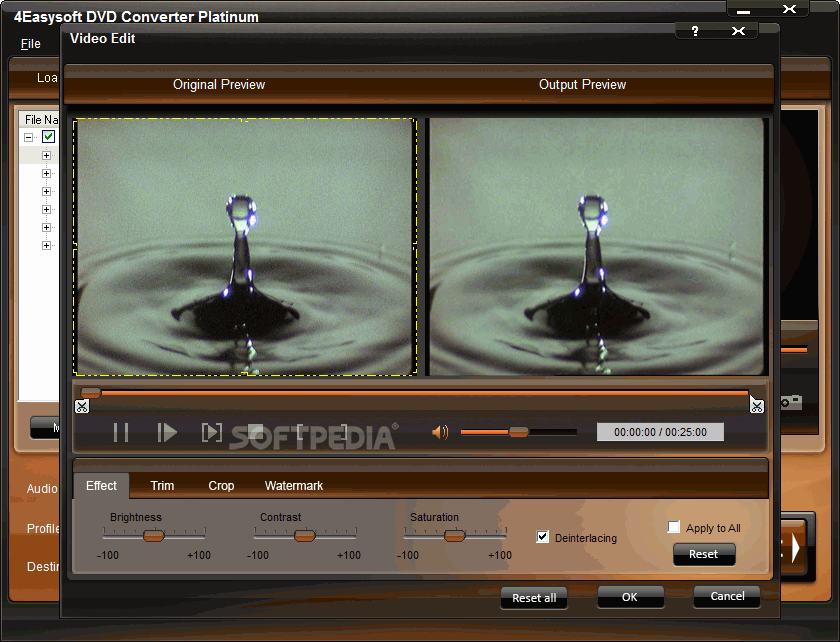The width and height of the screenshot is (840, 642).
Task: Switch to the Watermark tab
Action: (294, 486)
